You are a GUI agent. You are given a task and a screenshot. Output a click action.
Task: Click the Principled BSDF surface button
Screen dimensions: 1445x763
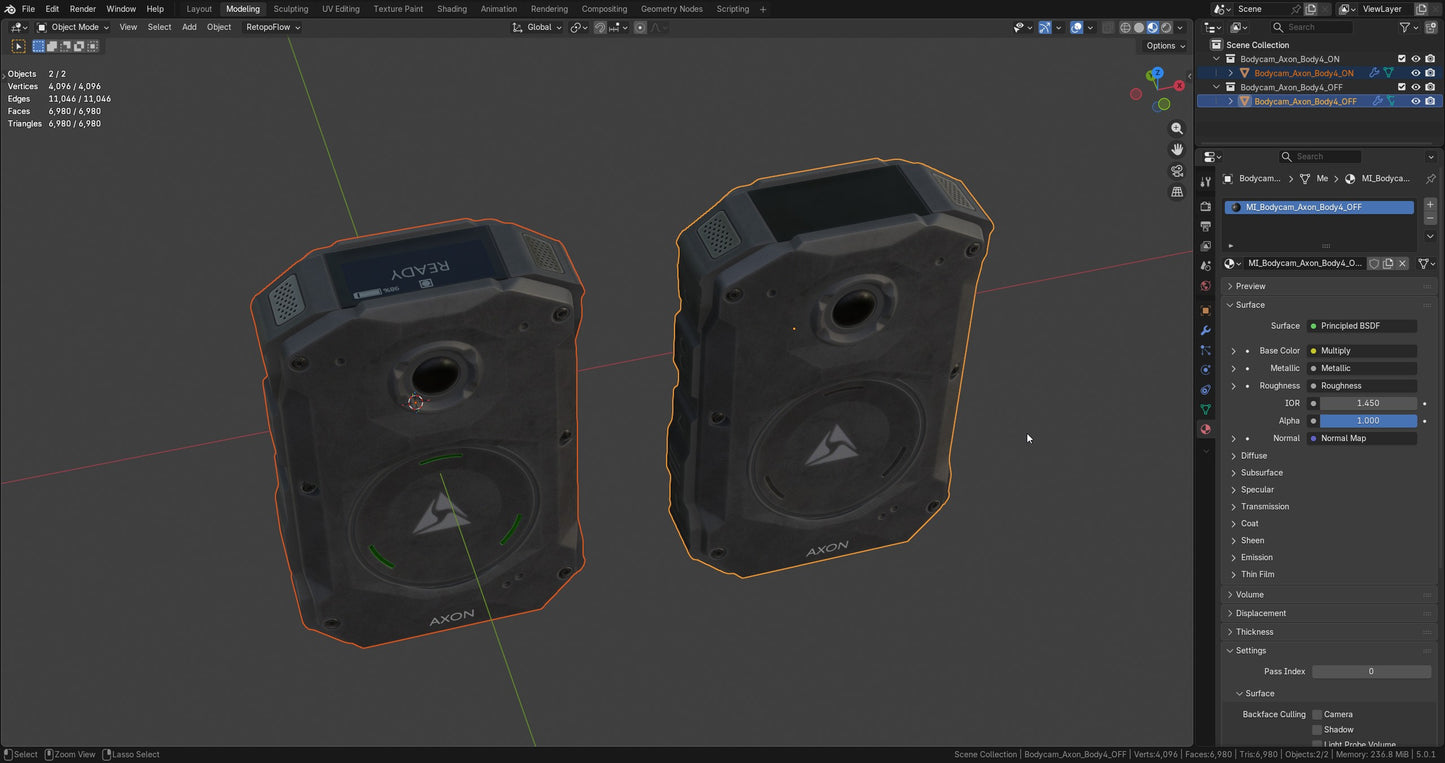point(1361,325)
